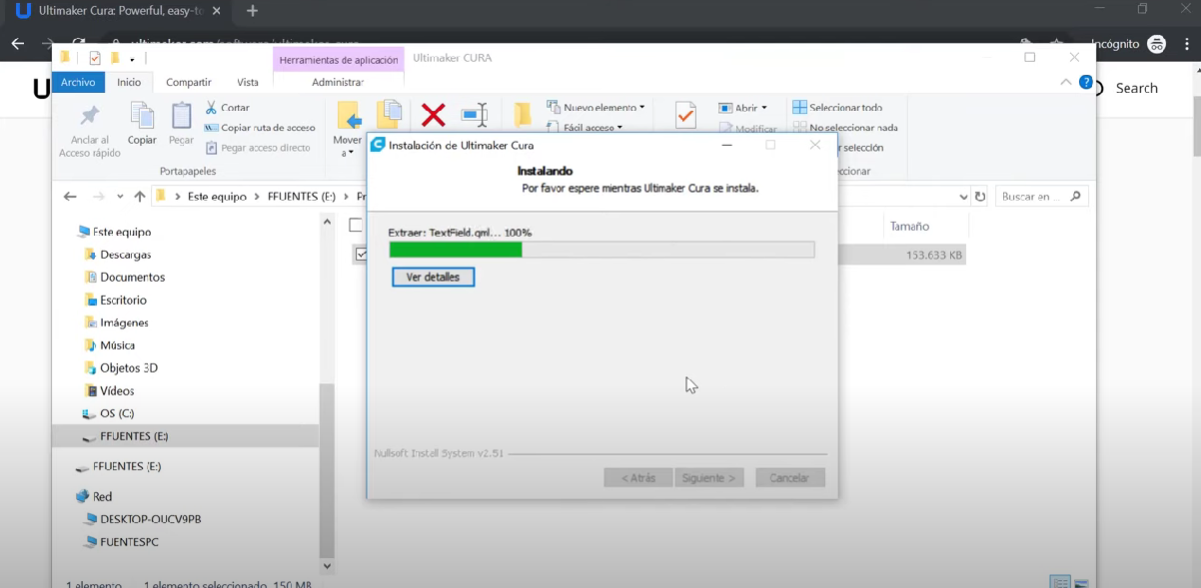Screen dimensions: 1201x588
Task: Click the Cambiar nombre rename icon
Action: pos(474,115)
